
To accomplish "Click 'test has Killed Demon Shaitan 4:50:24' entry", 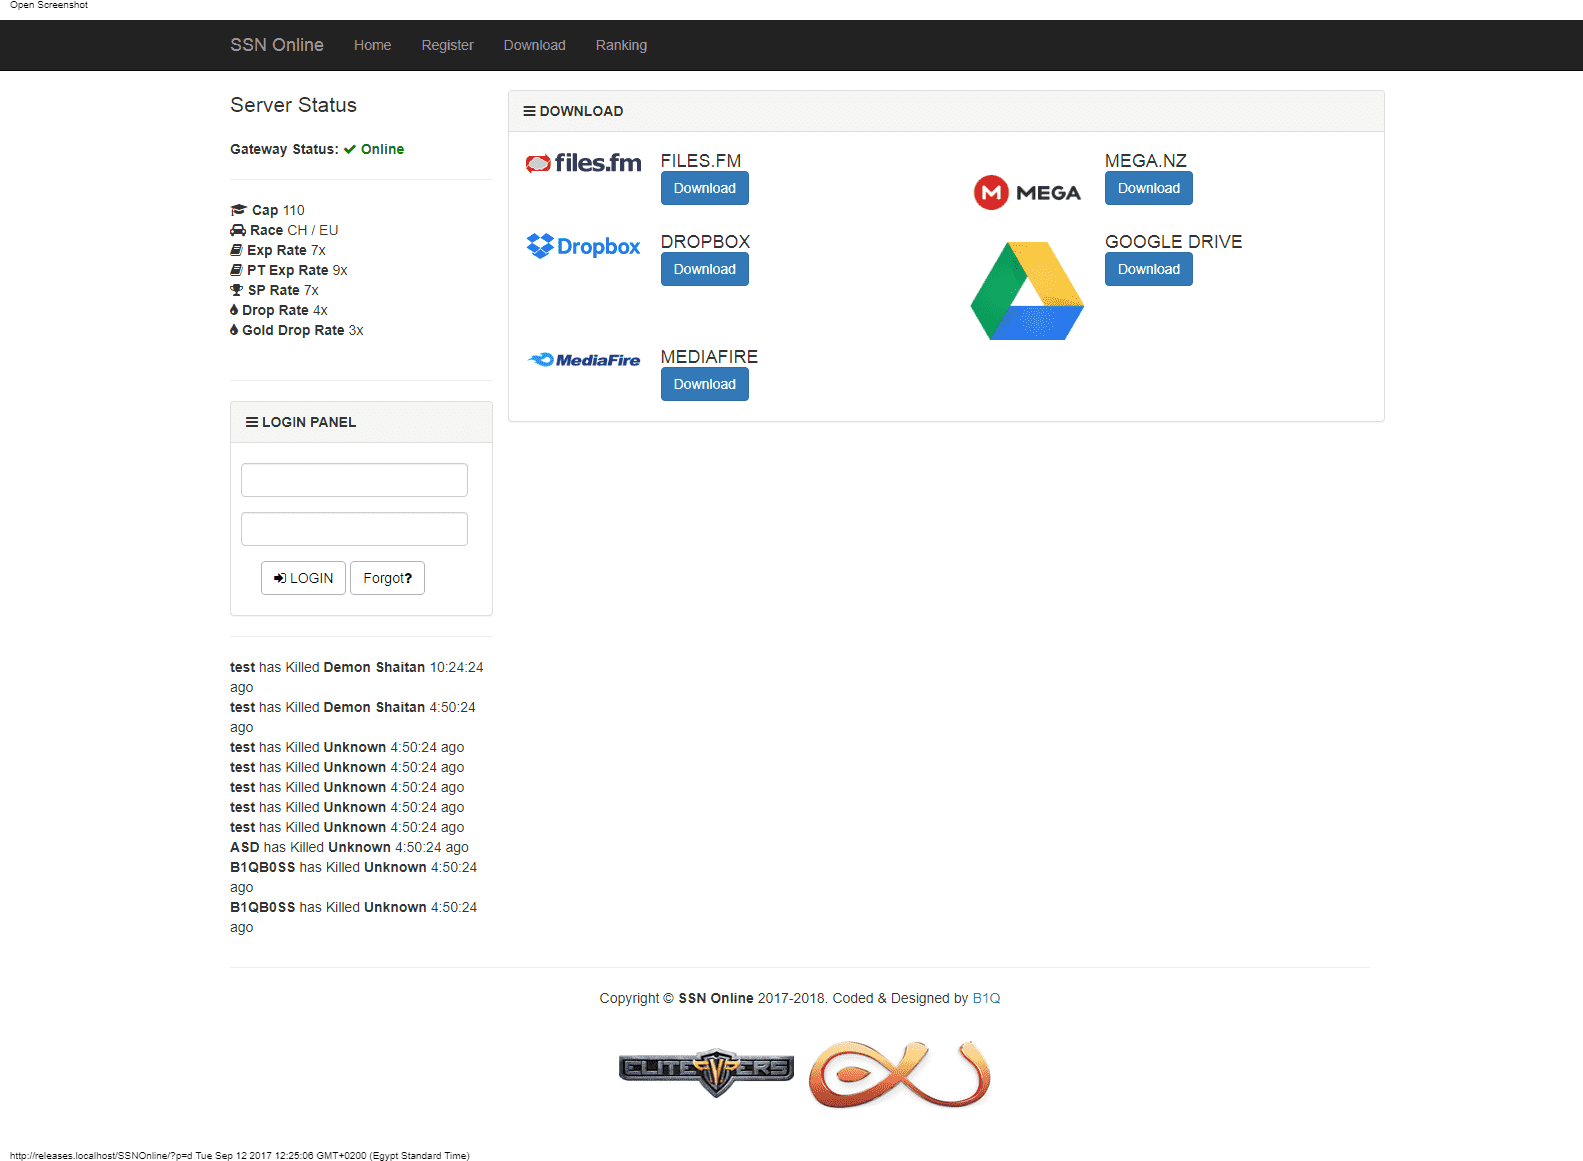I will pos(353,717).
